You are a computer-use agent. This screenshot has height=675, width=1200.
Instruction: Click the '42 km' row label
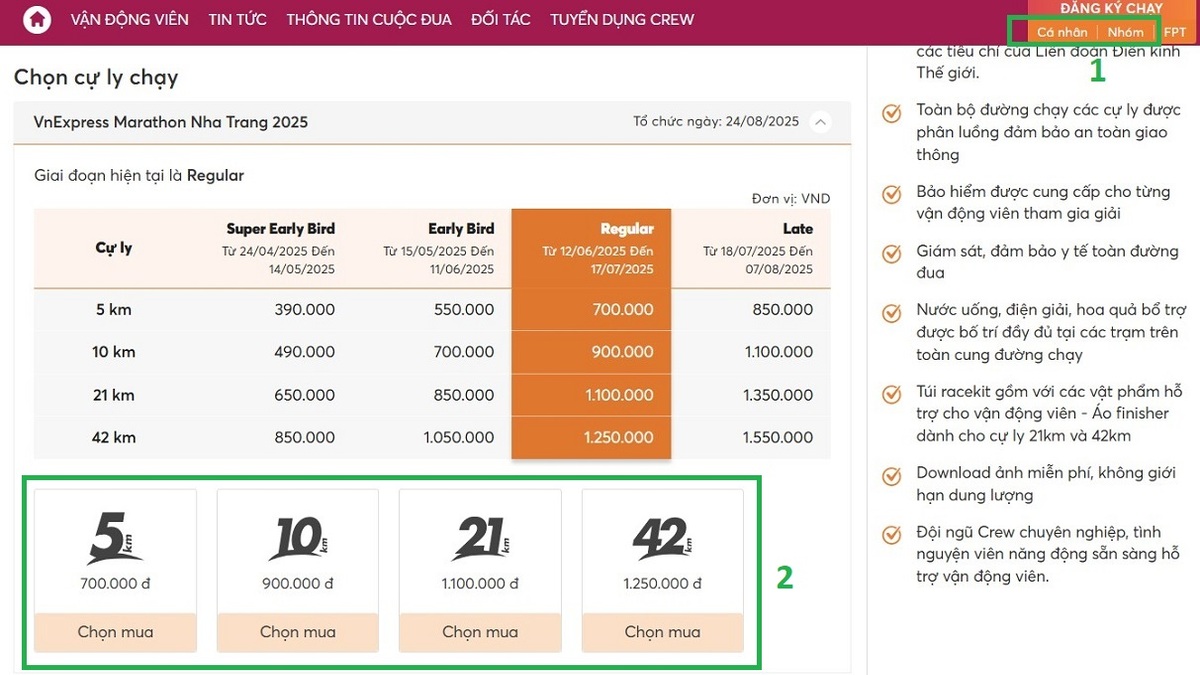pyautogui.click(x=114, y=438)
